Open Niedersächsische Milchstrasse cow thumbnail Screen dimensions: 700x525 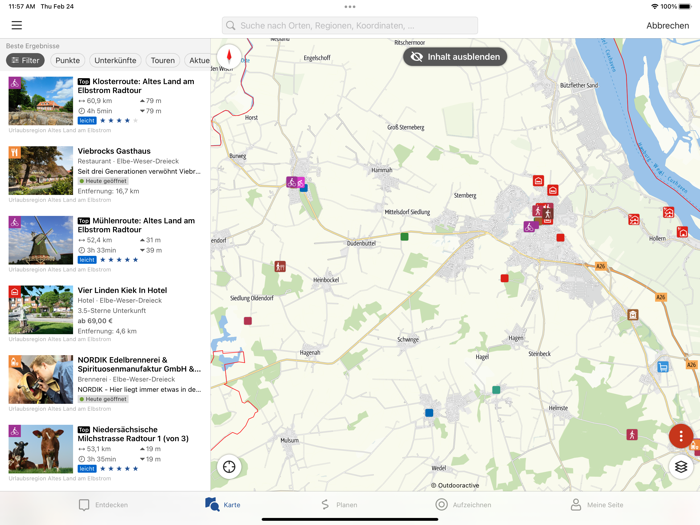41,449
